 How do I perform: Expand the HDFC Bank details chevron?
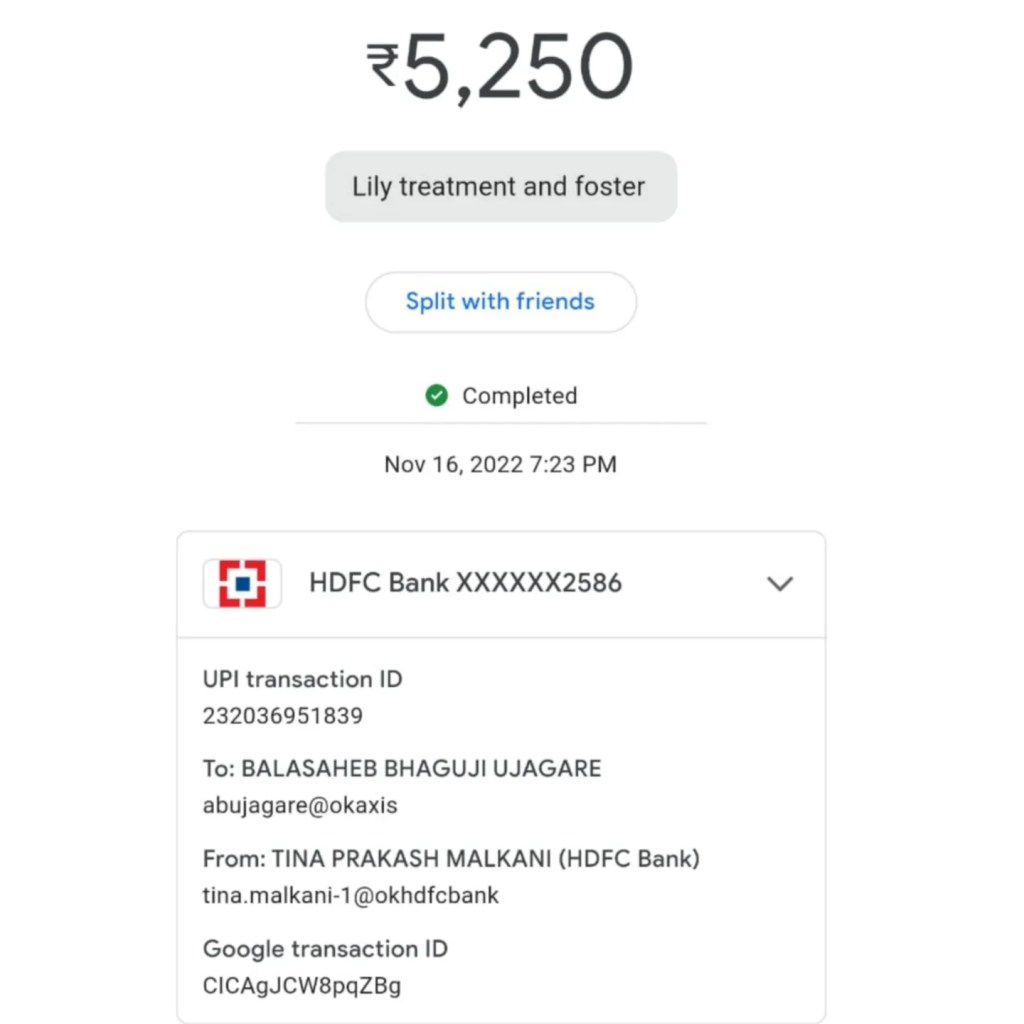[x=779, y=584]
